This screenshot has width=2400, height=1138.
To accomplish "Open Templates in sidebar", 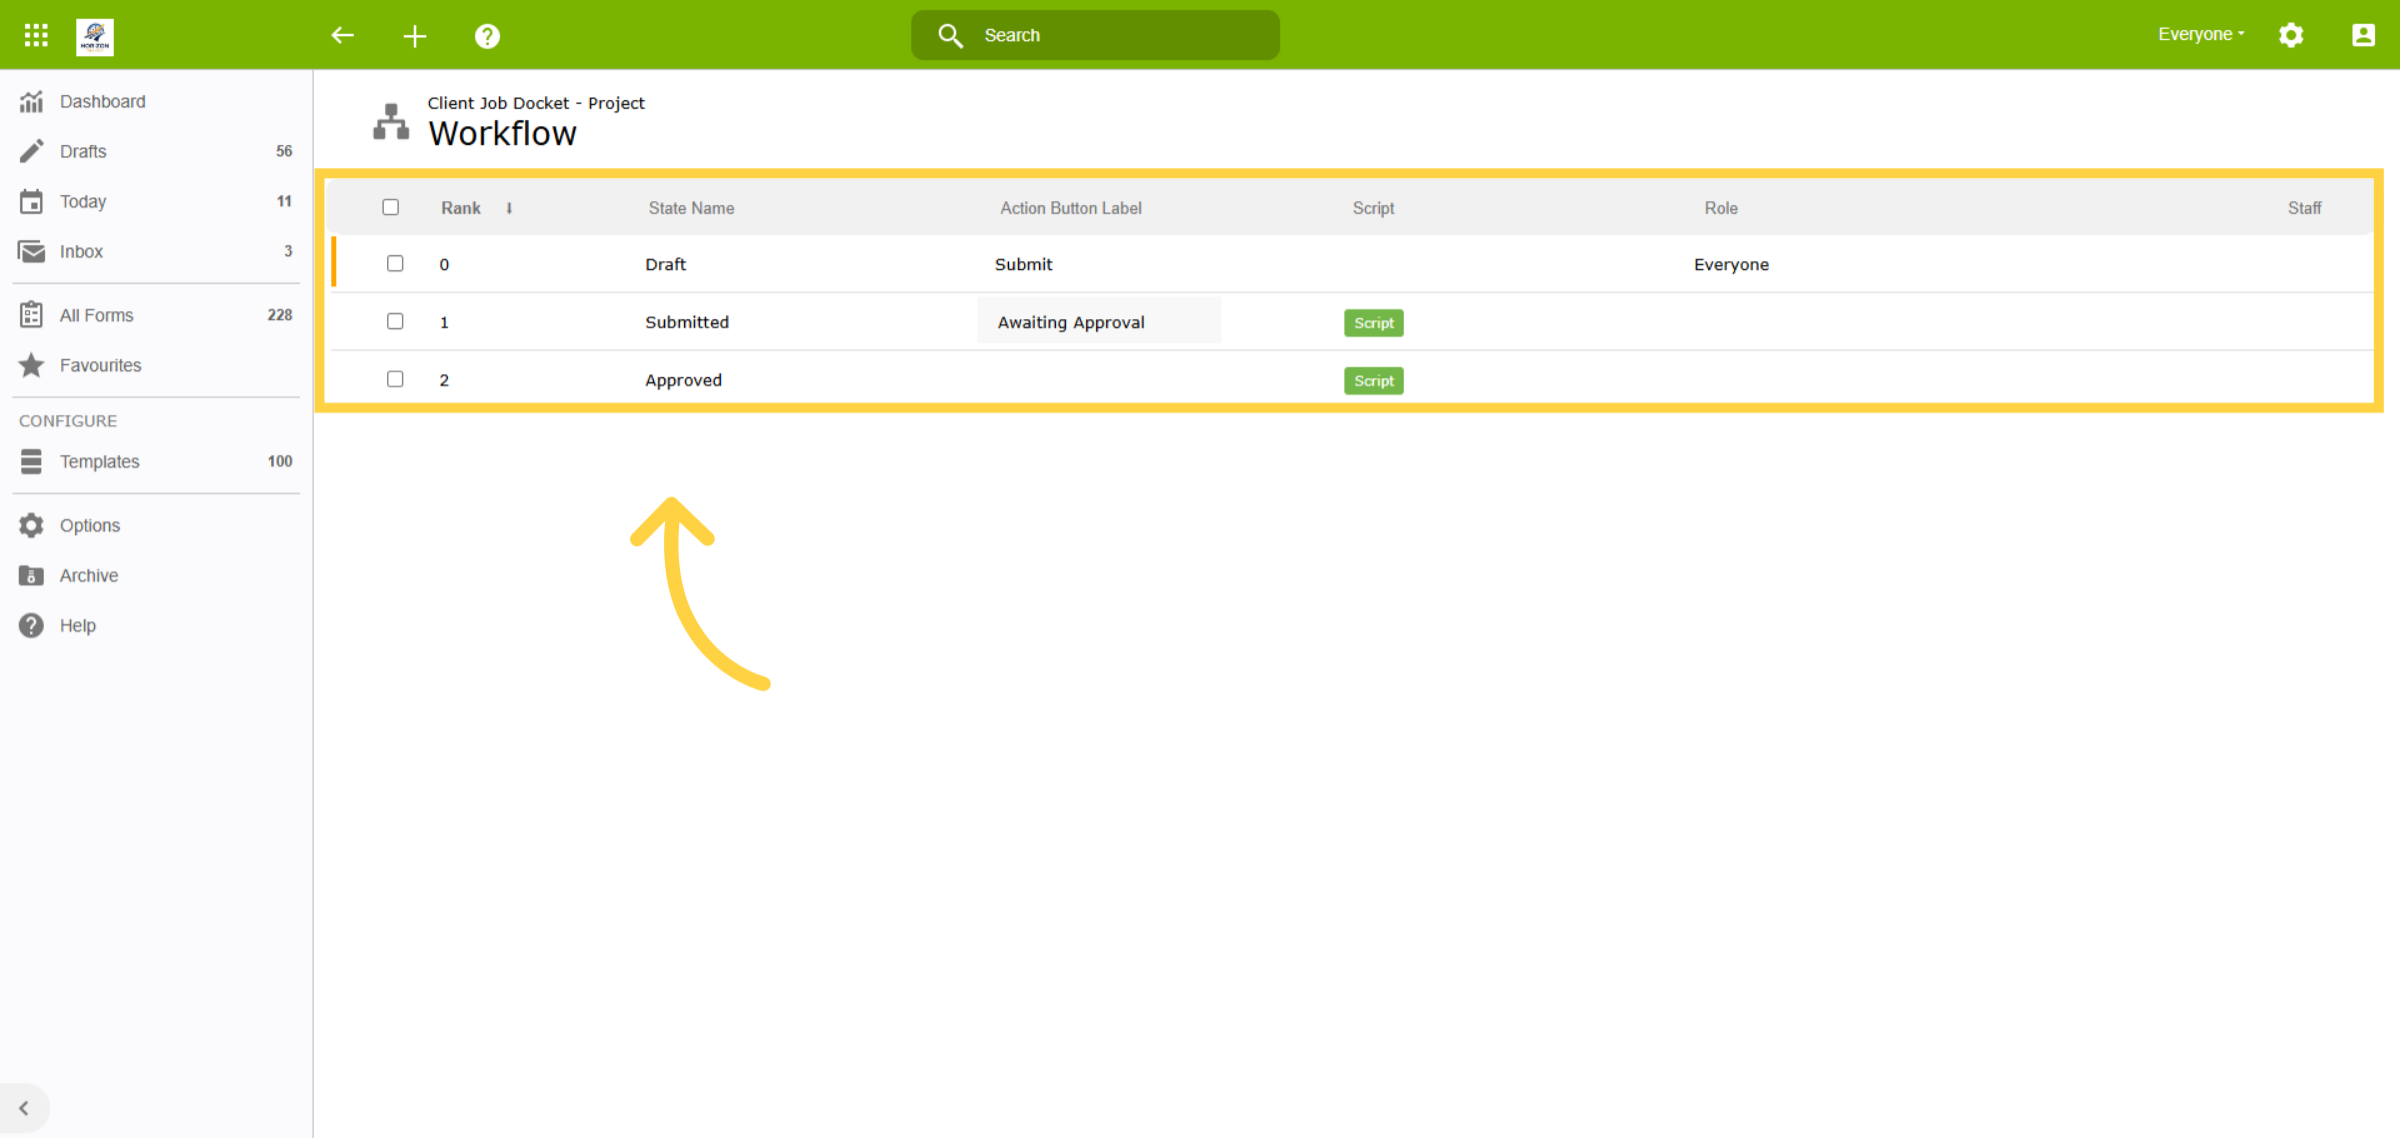I will (x=156, y=461).
